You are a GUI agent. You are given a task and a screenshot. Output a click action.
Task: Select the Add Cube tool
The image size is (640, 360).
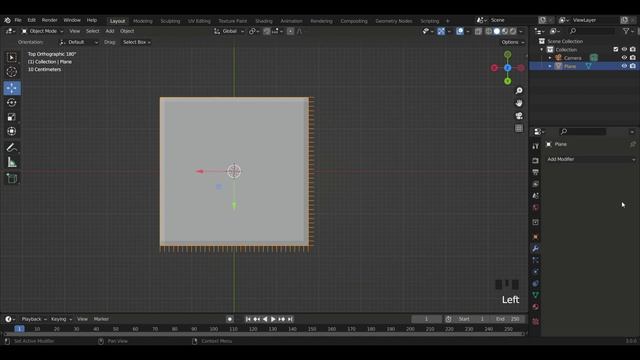point(12,178)
